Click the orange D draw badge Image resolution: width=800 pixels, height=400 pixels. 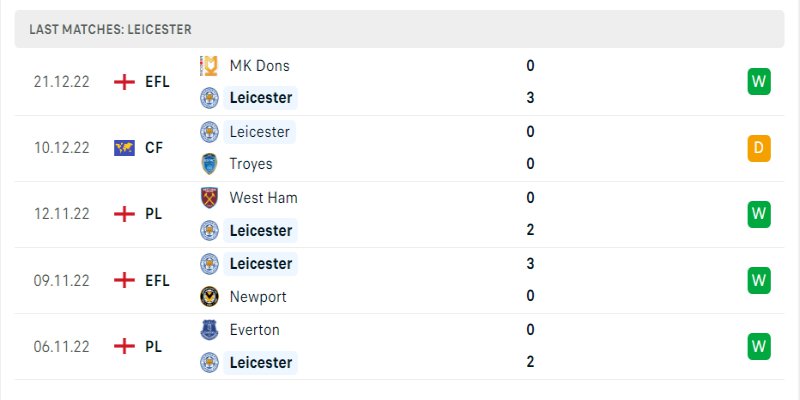(759, 149)
